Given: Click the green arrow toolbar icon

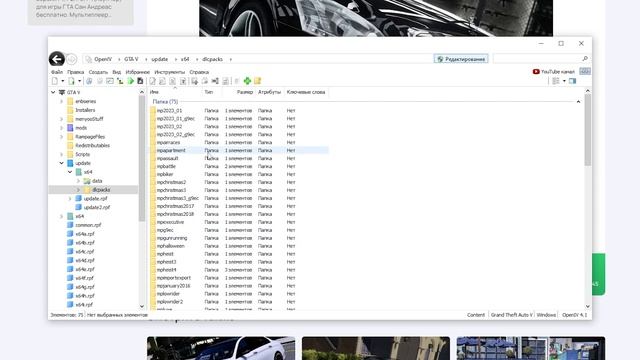Looking at the screenshot, I should point(131,81).
